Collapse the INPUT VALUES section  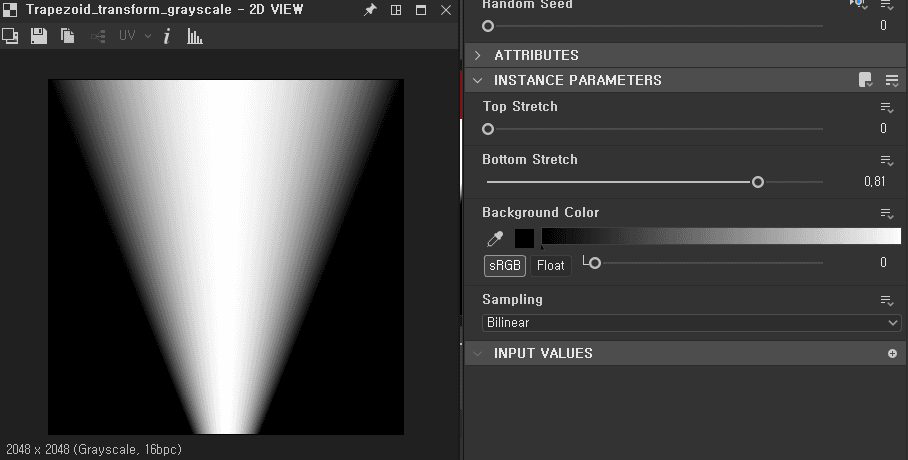point(478,353)
